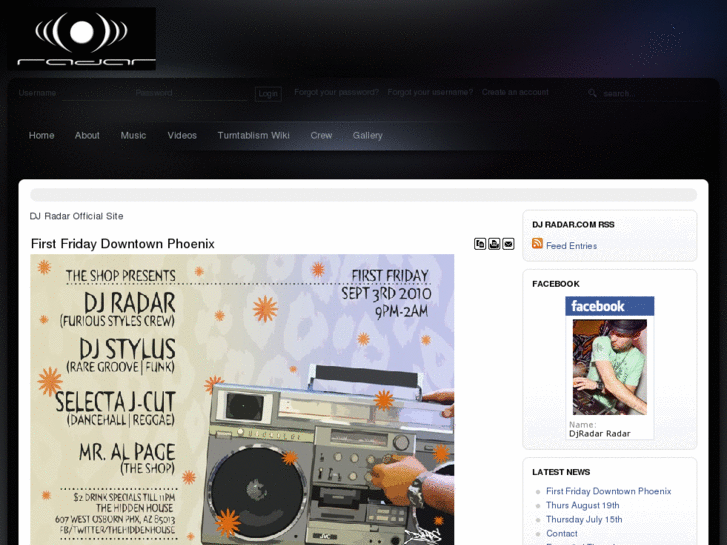
Task: Click the FACEBOOK module heading
Action: [555, 284]
